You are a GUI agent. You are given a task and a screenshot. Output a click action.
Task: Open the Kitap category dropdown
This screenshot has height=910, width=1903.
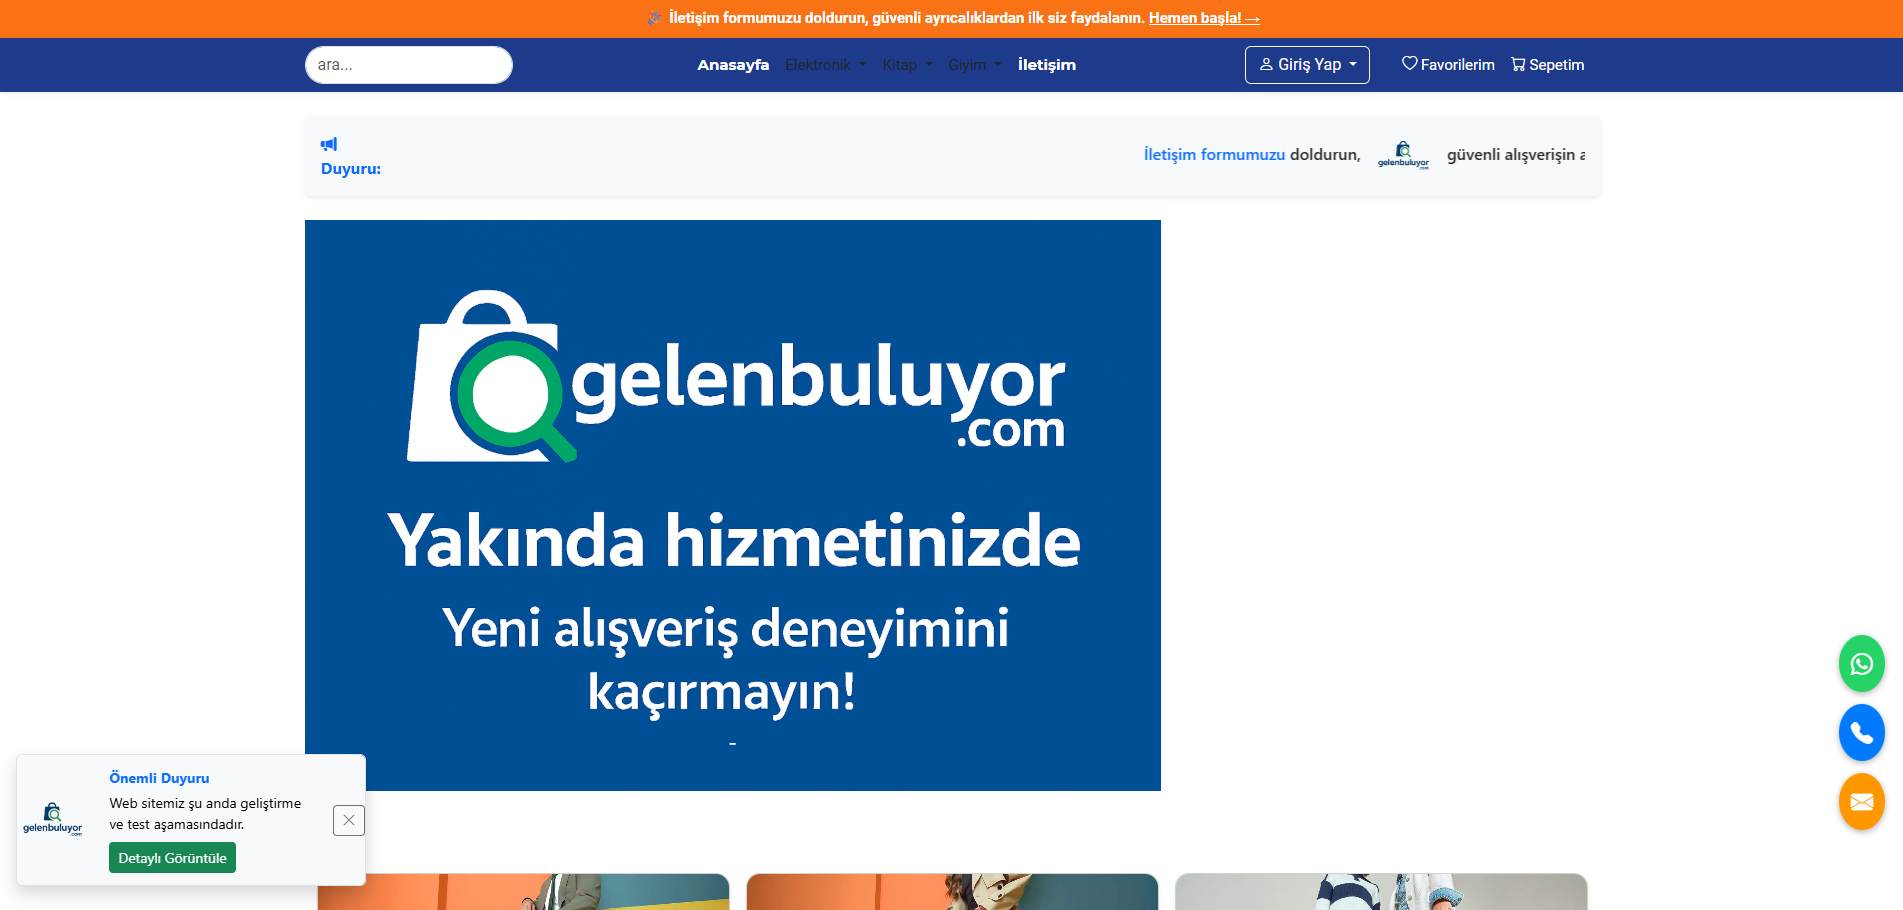pyautogui.click(x=907, y=65)
